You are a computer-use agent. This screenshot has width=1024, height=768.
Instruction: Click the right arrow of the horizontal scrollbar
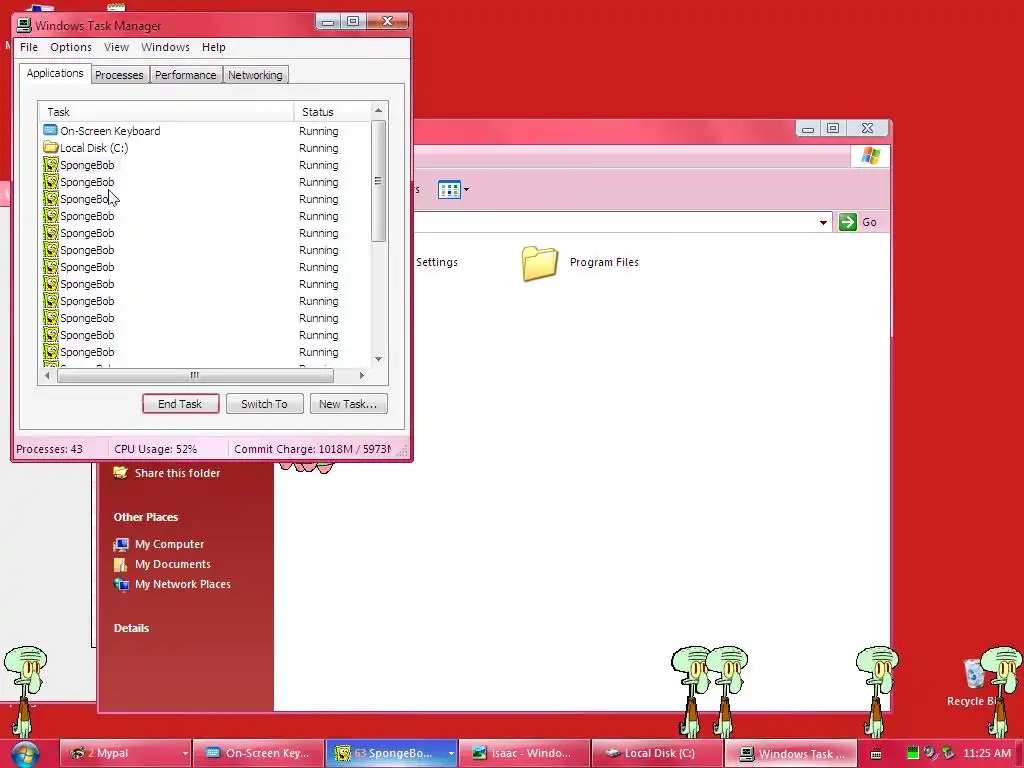click(x=362, y=376)
